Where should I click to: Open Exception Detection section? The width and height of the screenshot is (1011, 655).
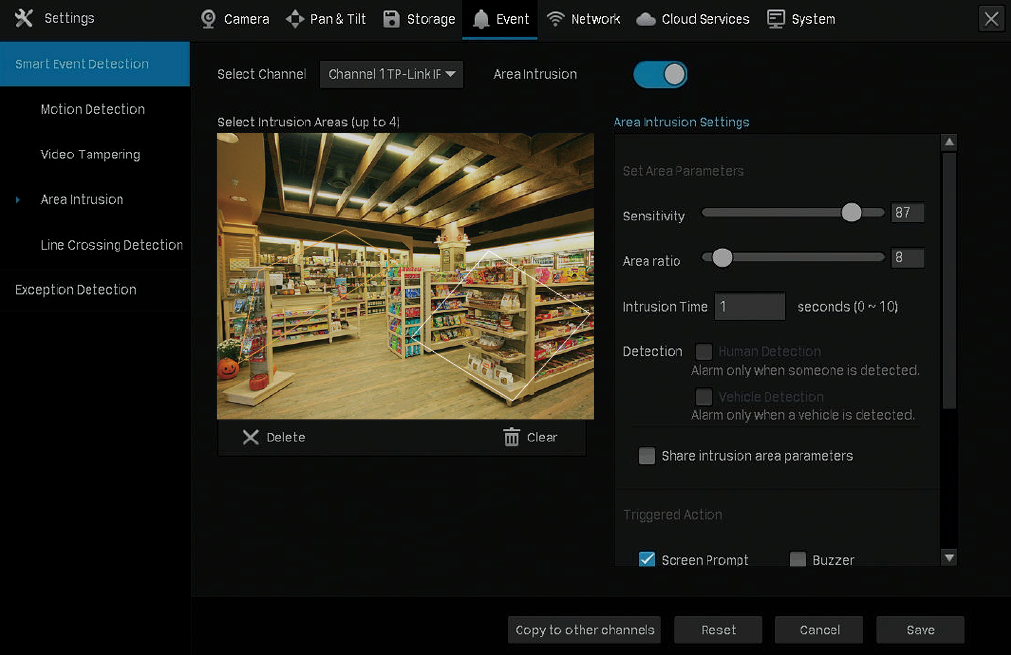coord(75,289)
